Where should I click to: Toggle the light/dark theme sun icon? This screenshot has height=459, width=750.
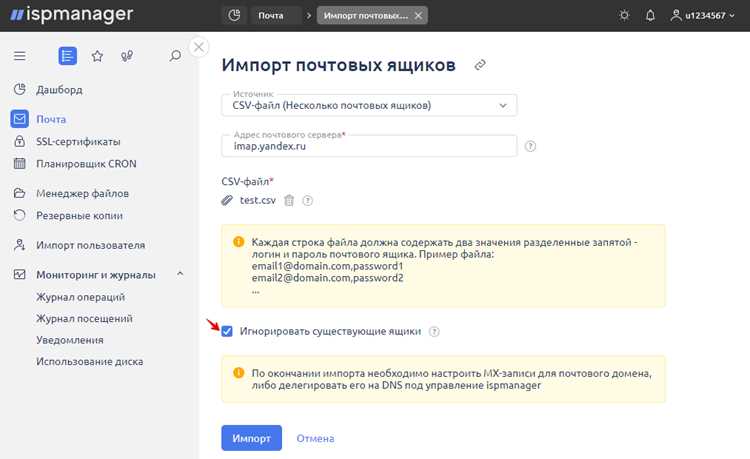pos(624,15)
